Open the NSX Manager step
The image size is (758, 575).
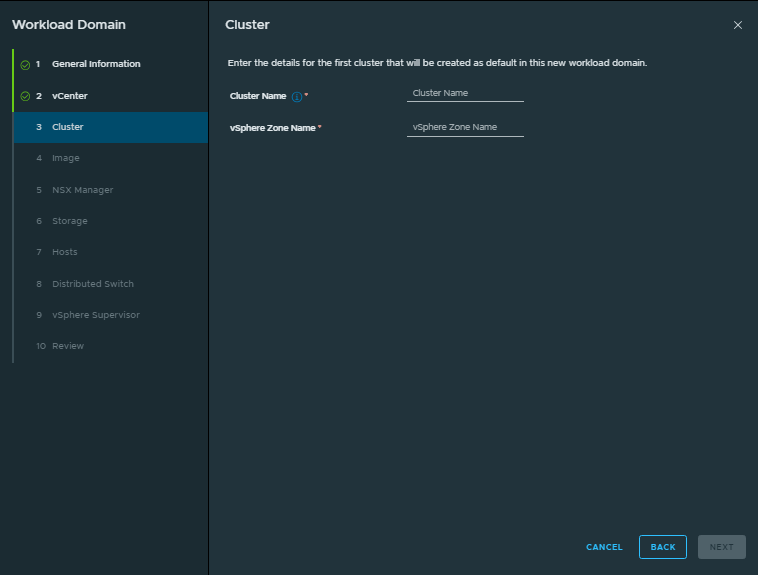[82, 190]
